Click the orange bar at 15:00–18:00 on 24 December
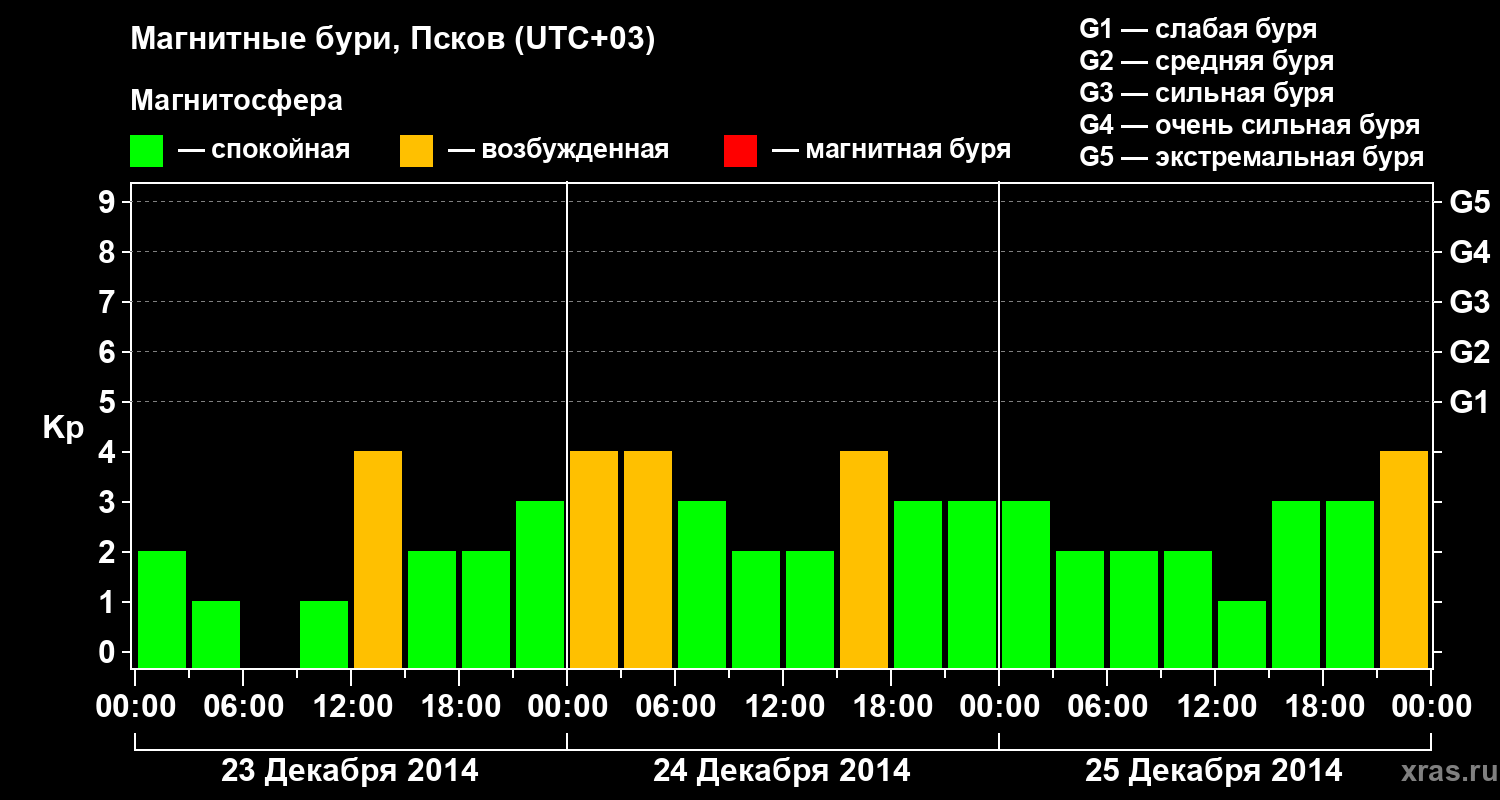The height and width of the screenshot is (800, 1500). coord(864,559)
